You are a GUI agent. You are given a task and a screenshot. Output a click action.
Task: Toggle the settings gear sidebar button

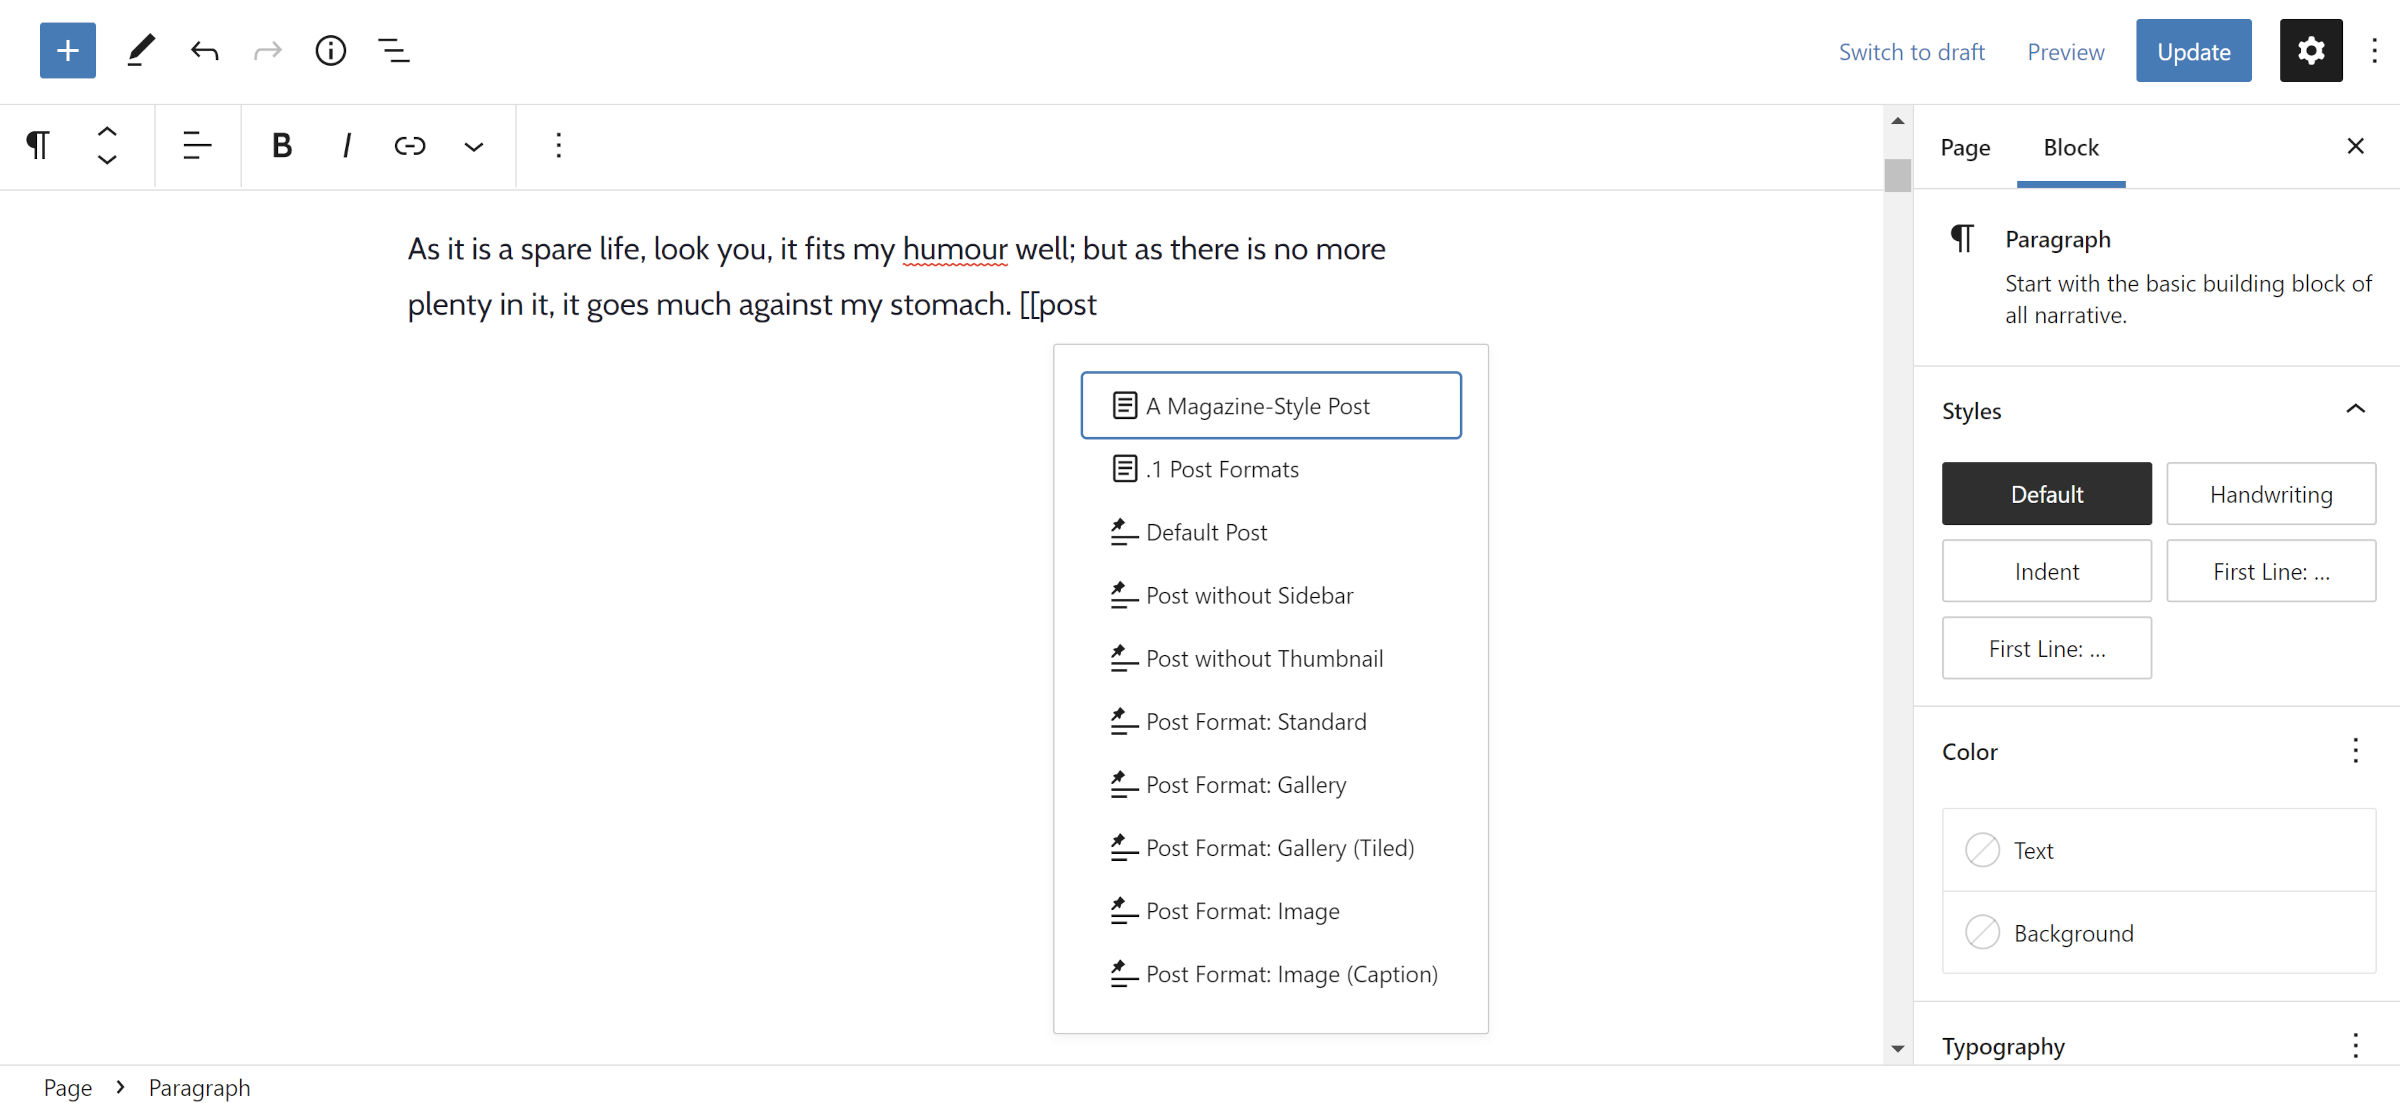point(2310,50)
